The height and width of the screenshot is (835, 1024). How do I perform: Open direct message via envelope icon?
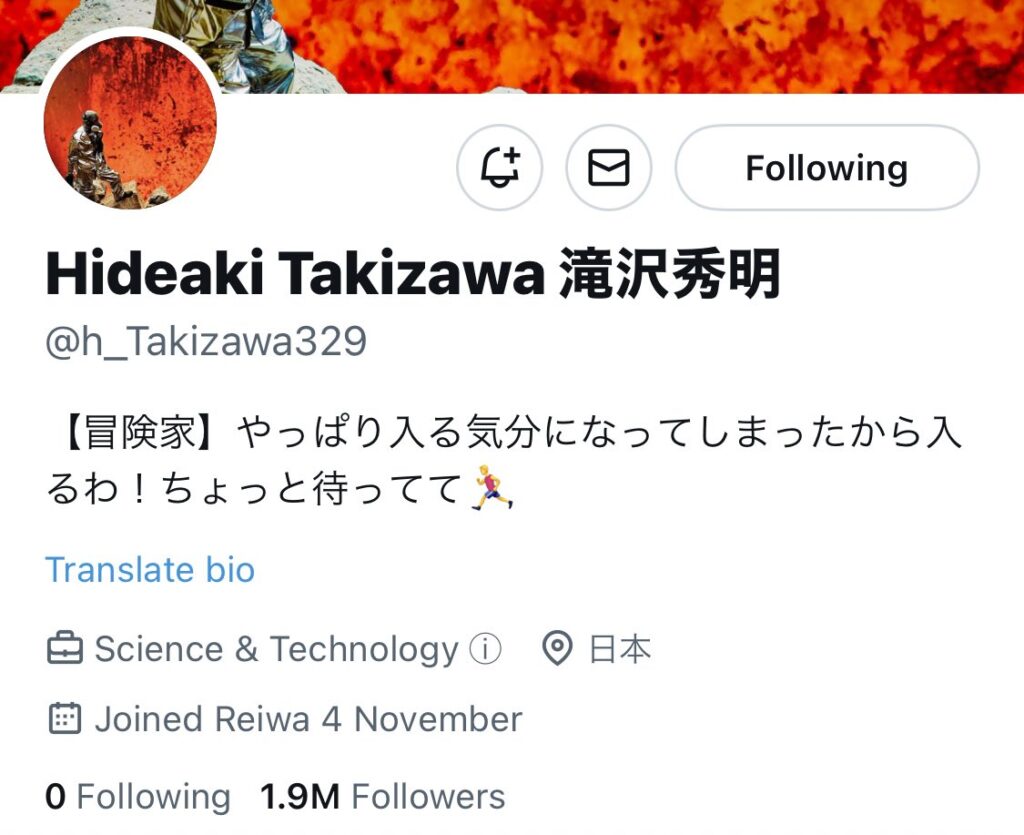point(609,168)
